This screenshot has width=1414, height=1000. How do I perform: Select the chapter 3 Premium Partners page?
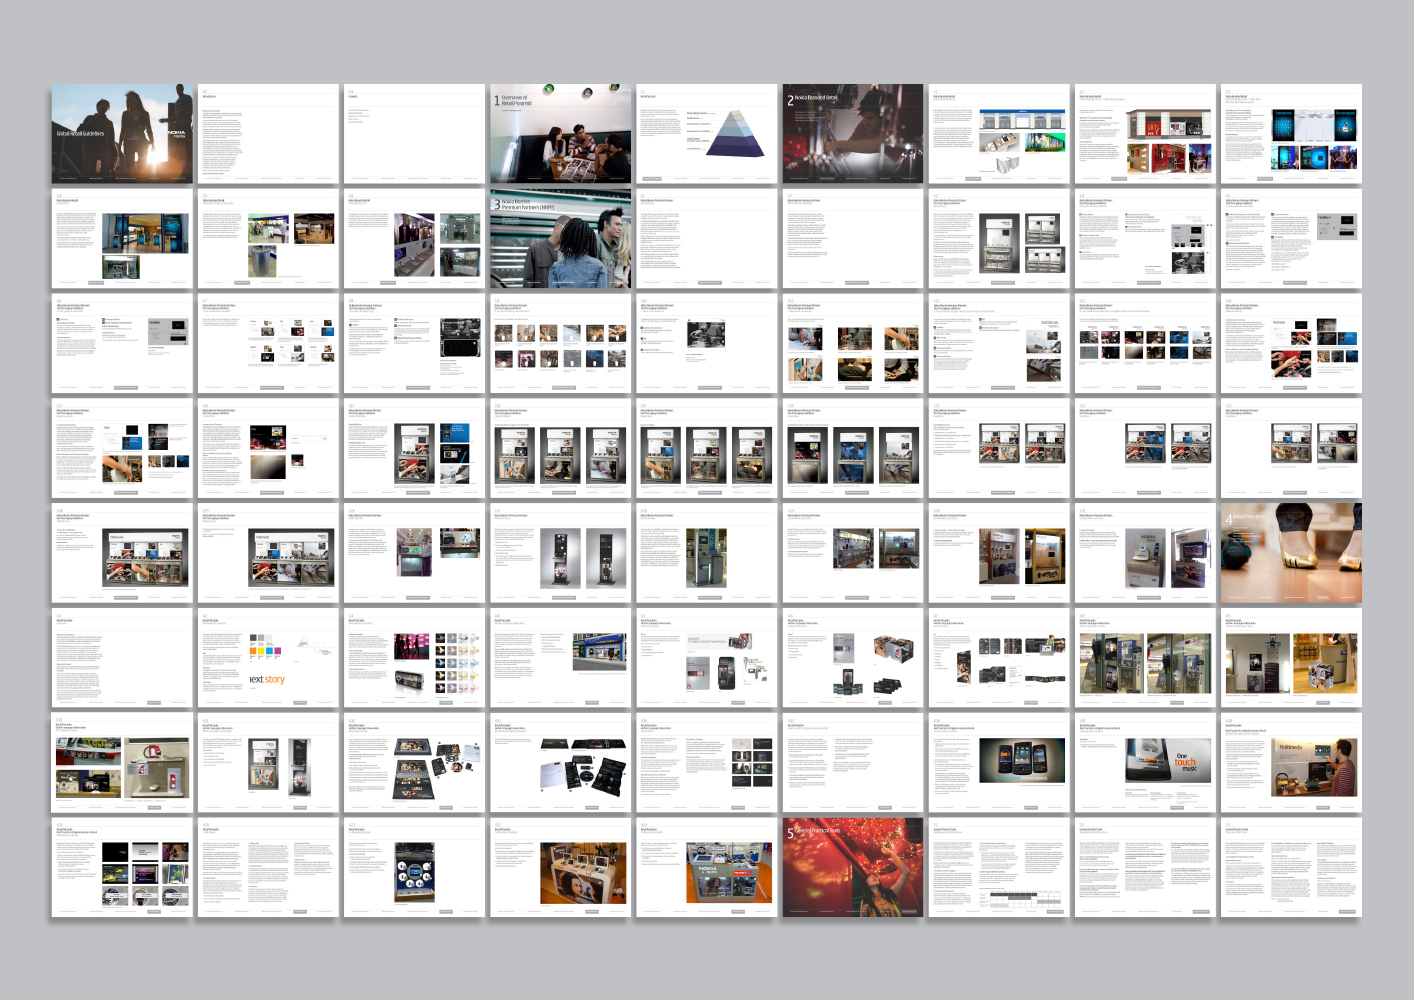(560, 239)
